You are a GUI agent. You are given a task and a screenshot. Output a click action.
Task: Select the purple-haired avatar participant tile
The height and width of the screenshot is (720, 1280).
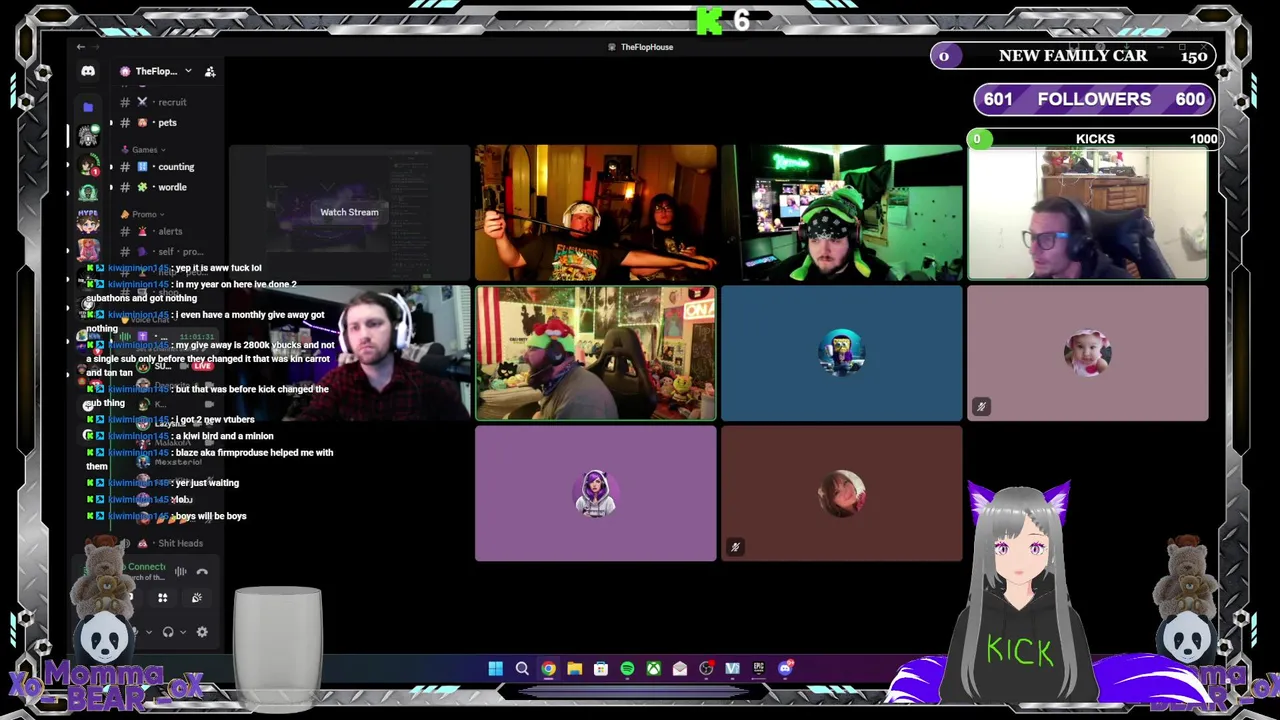[596, 493]
